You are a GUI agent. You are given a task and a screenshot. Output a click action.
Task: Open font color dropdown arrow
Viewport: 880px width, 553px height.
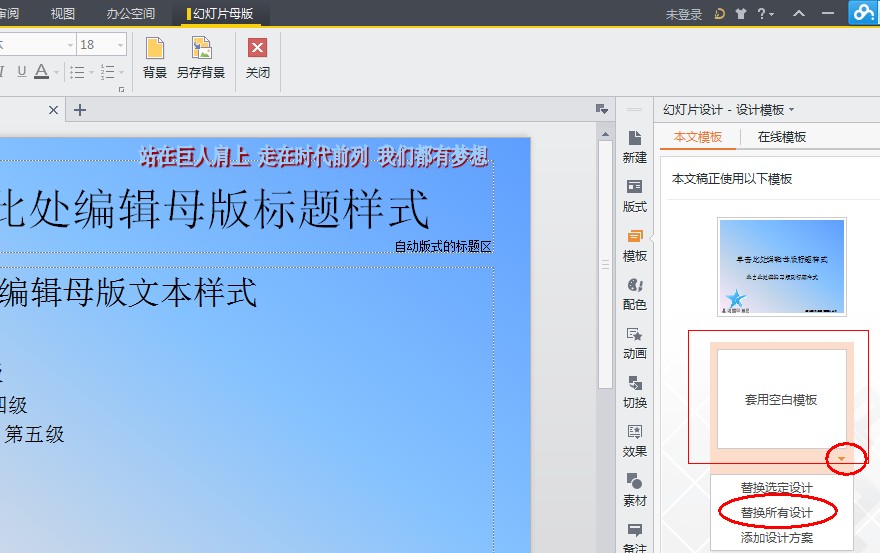(56, 72)
